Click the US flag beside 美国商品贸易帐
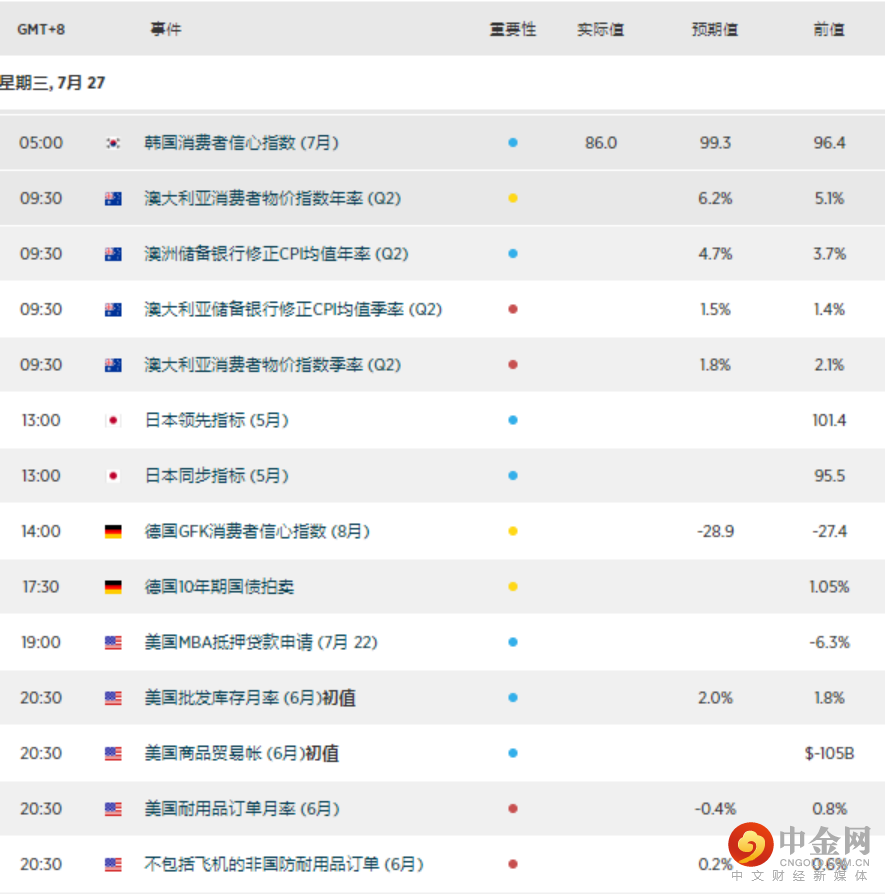 pos(113,753)
